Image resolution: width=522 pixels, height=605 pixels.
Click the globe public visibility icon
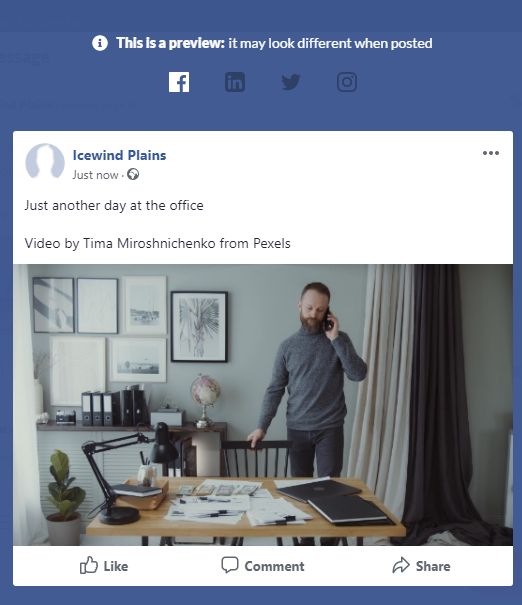tap(133, 174)
